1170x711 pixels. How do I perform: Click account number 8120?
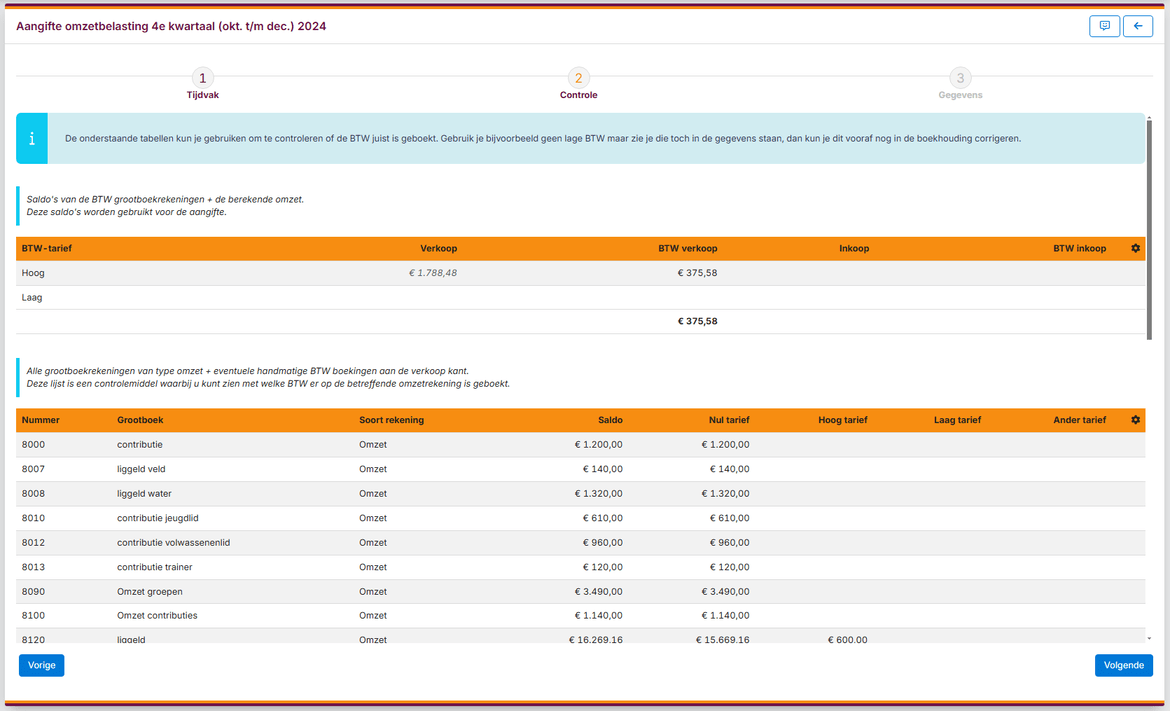(34, 639)
